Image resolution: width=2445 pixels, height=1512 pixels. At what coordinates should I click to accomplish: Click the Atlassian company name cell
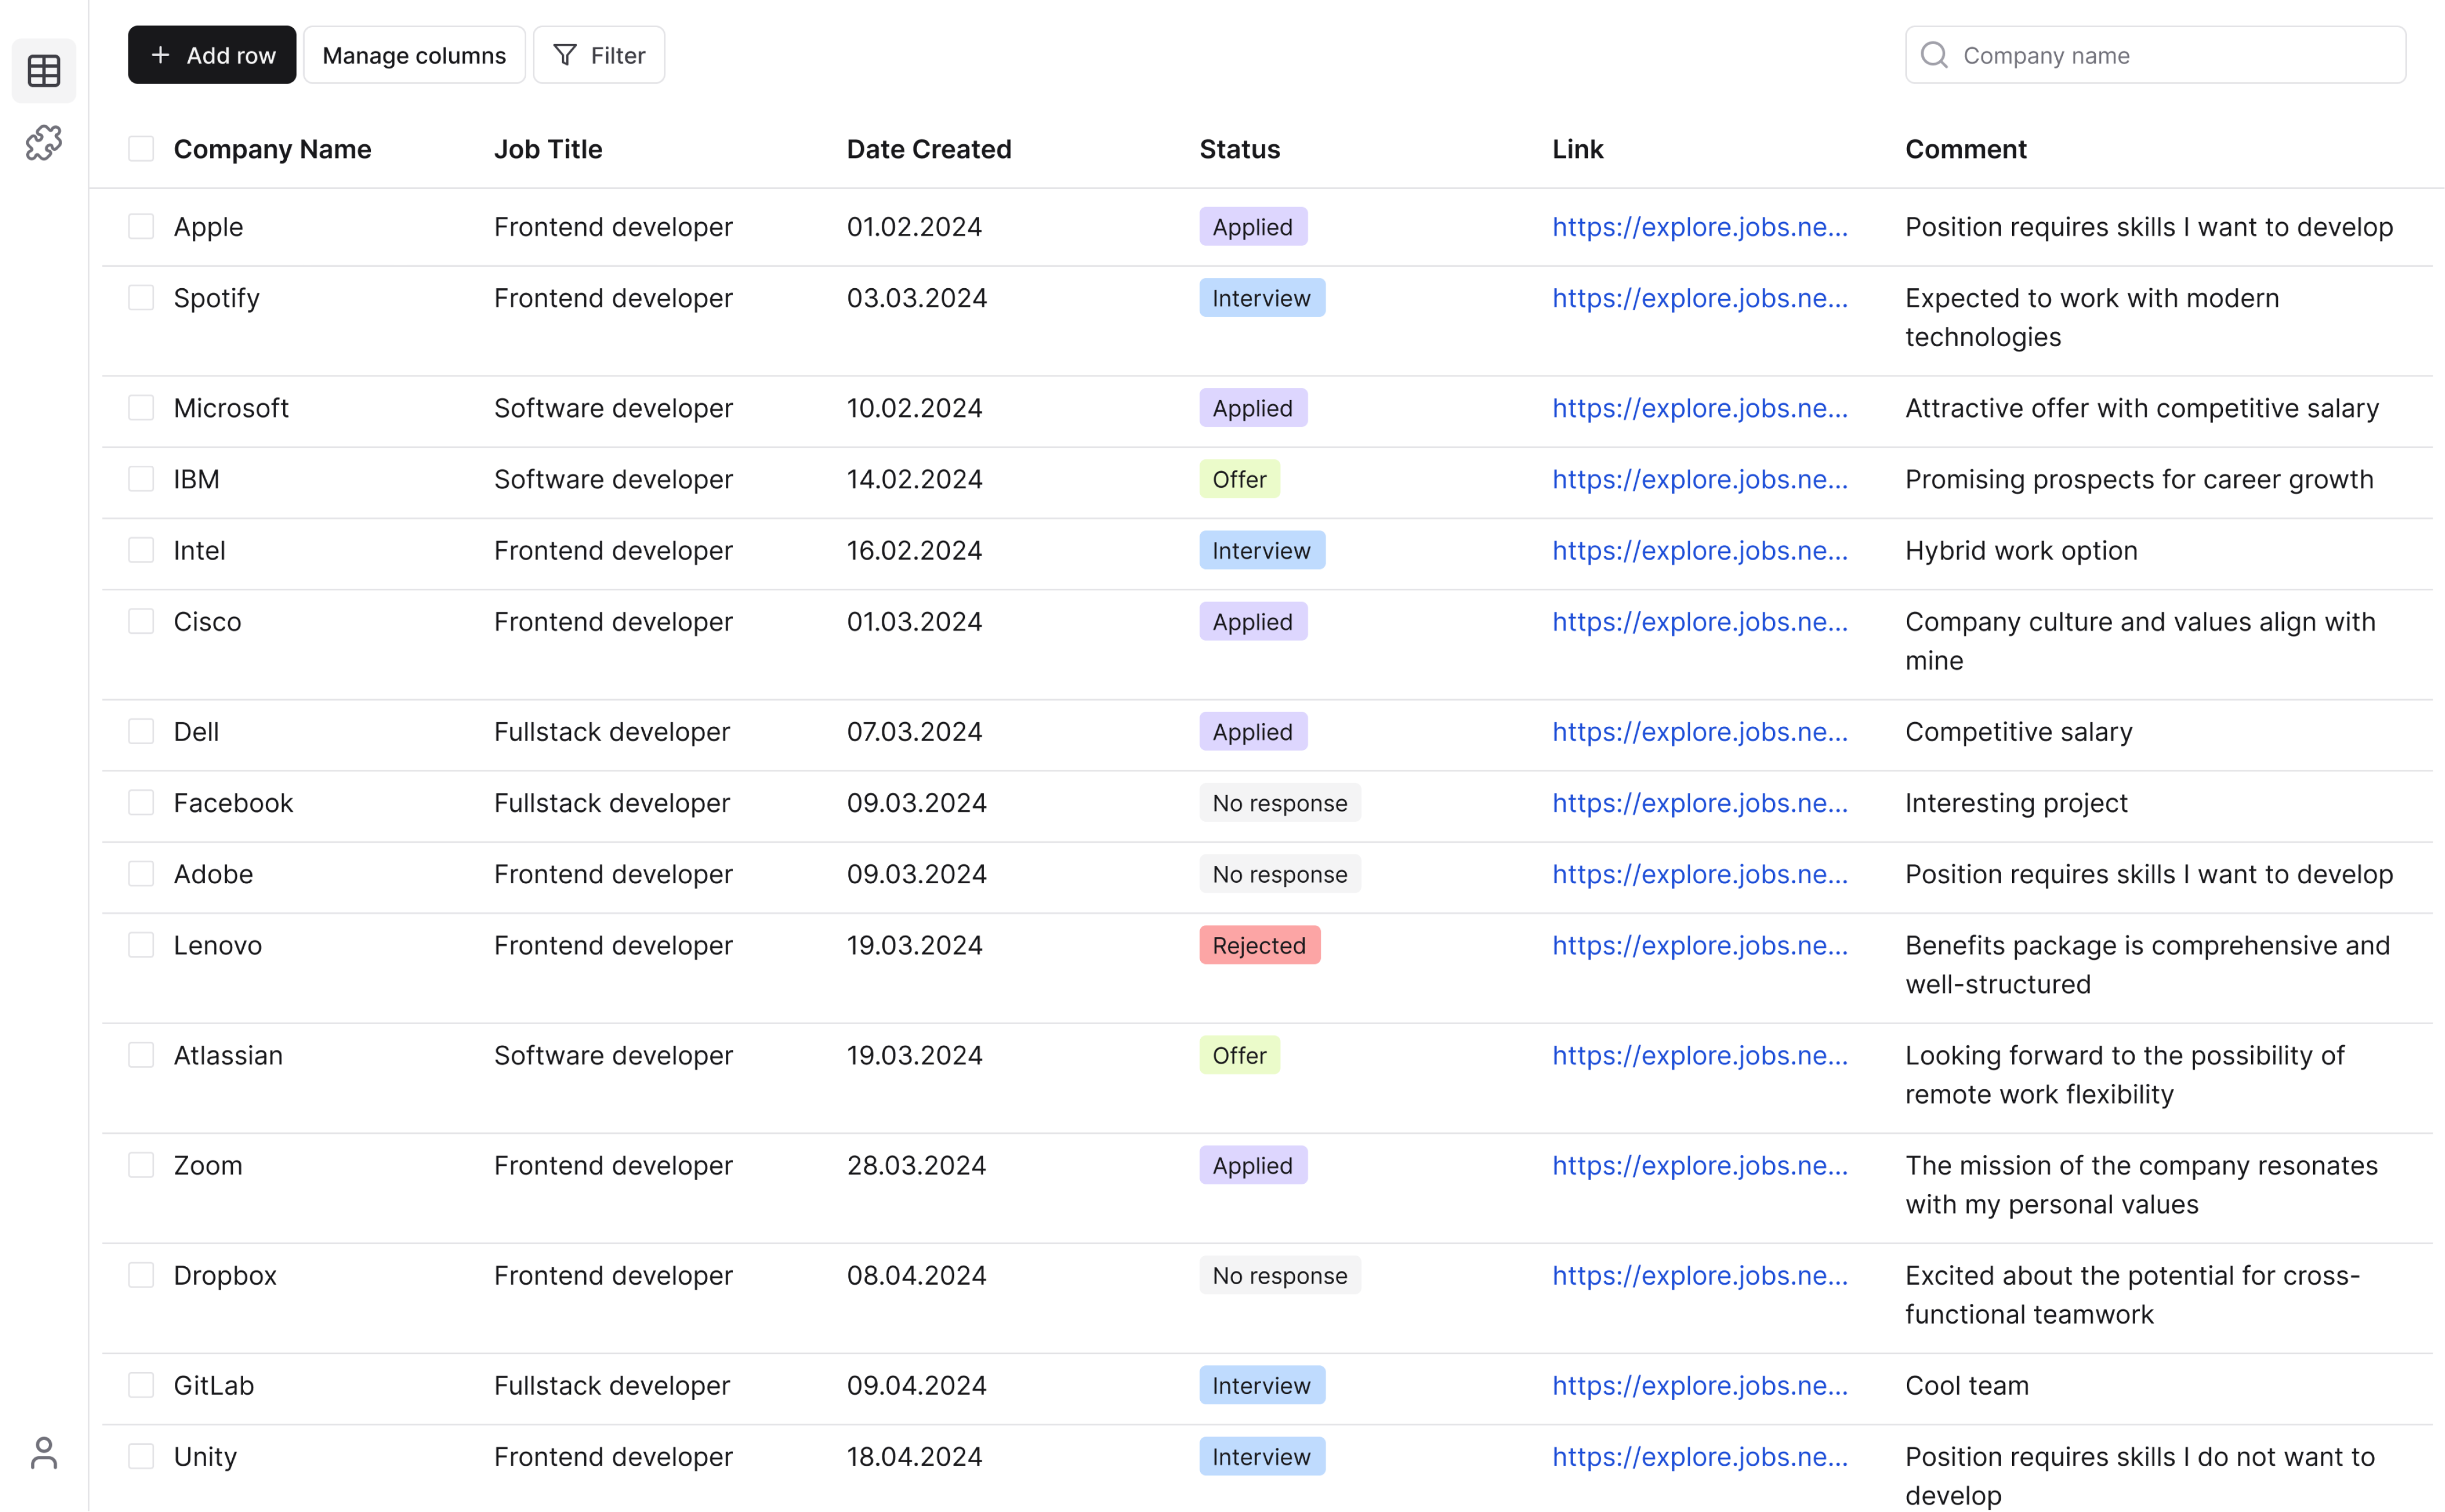tap(228, 1055)
